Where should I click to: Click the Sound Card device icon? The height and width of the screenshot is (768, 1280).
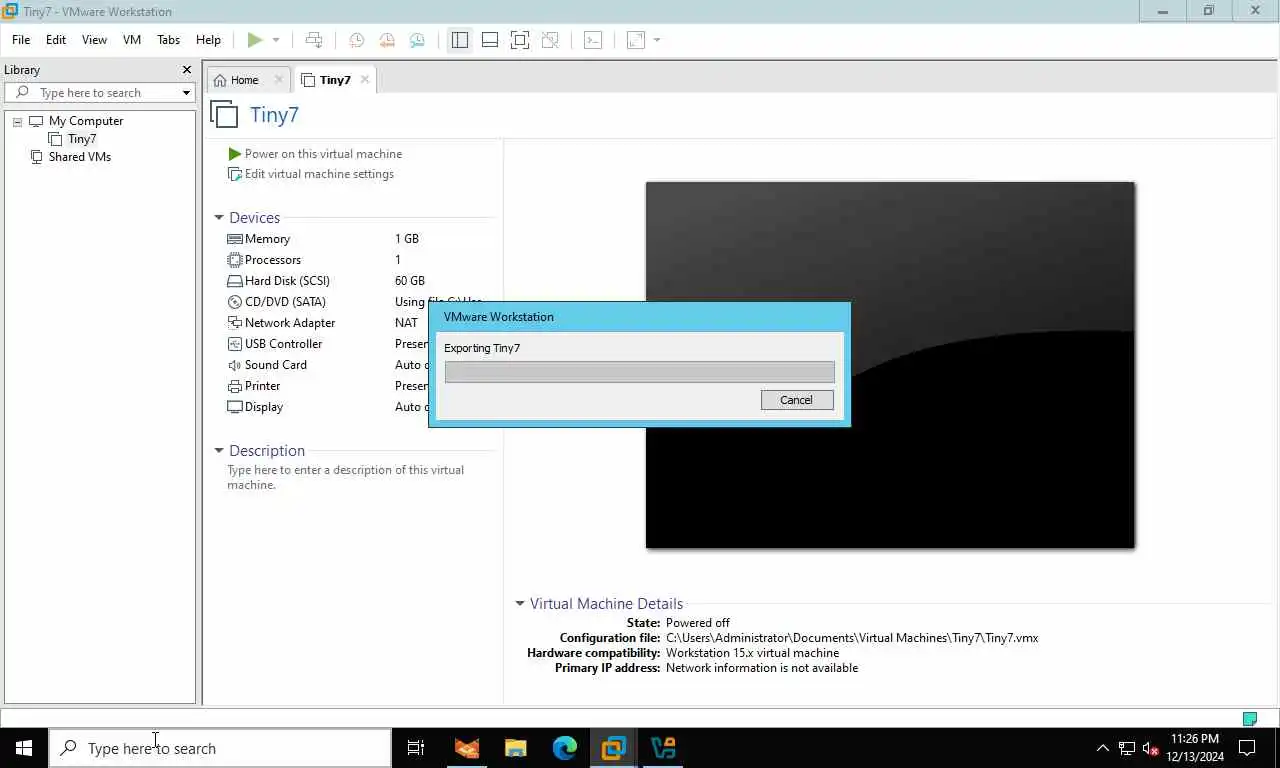coord(235,365)
